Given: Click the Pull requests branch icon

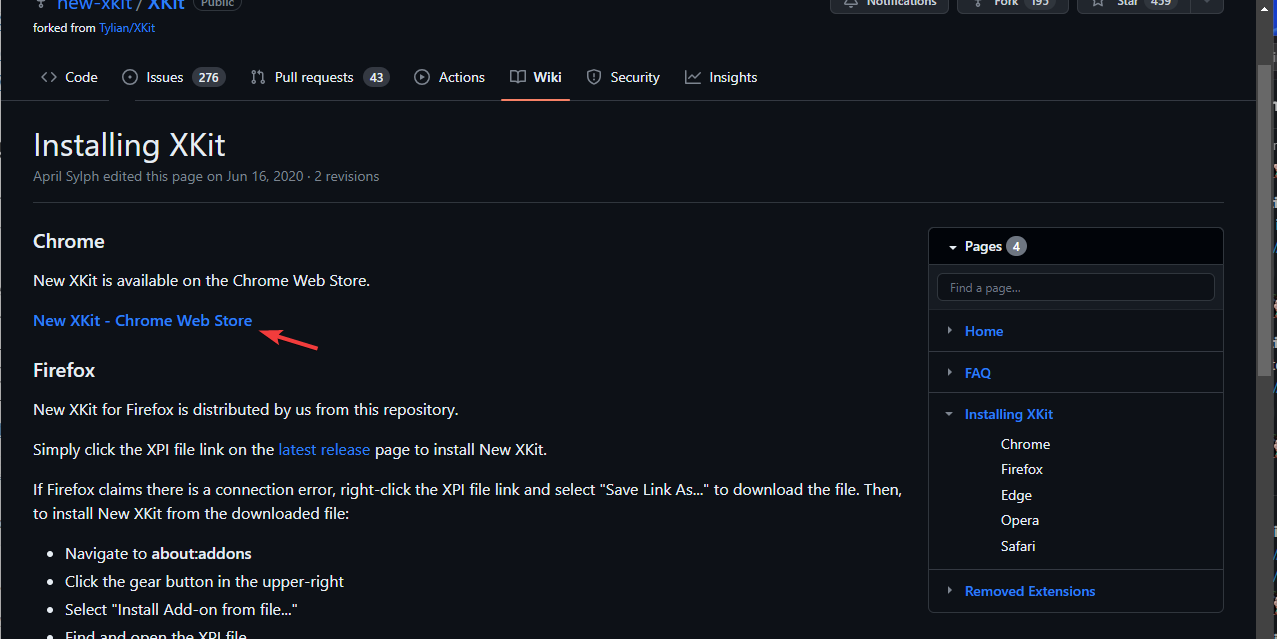Looking at the screenshot, I should pyautogui.click(x=258, y=77).
